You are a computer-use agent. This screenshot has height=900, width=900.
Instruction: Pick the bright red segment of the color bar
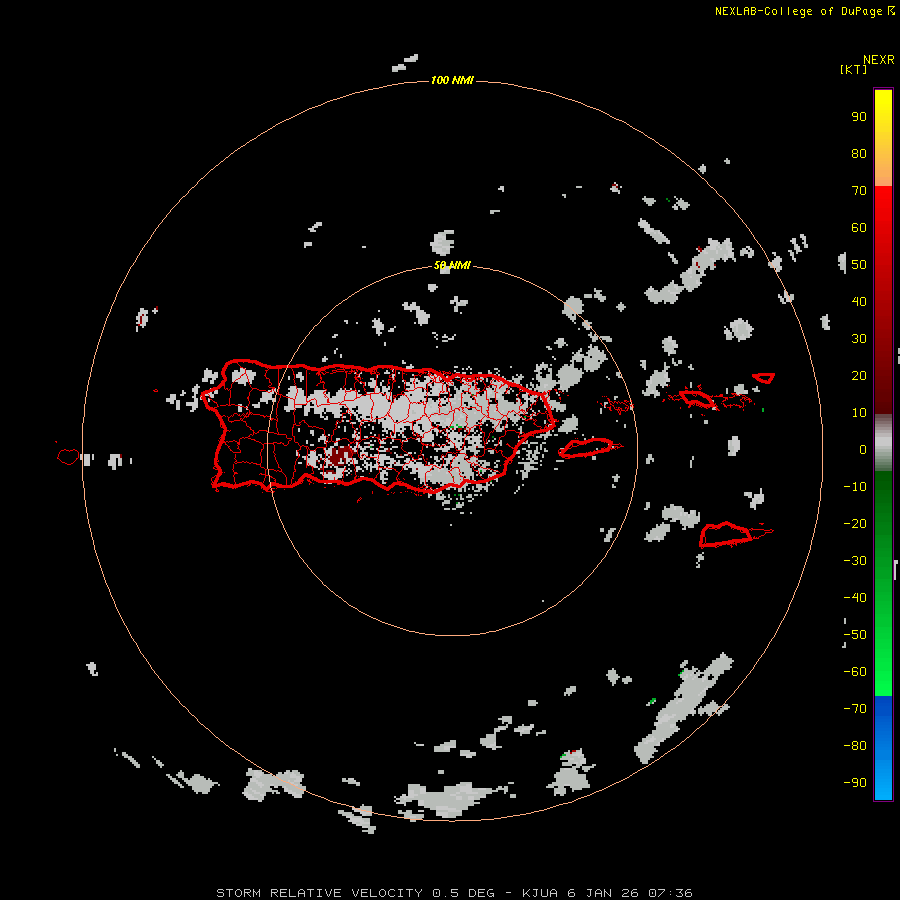883,230
